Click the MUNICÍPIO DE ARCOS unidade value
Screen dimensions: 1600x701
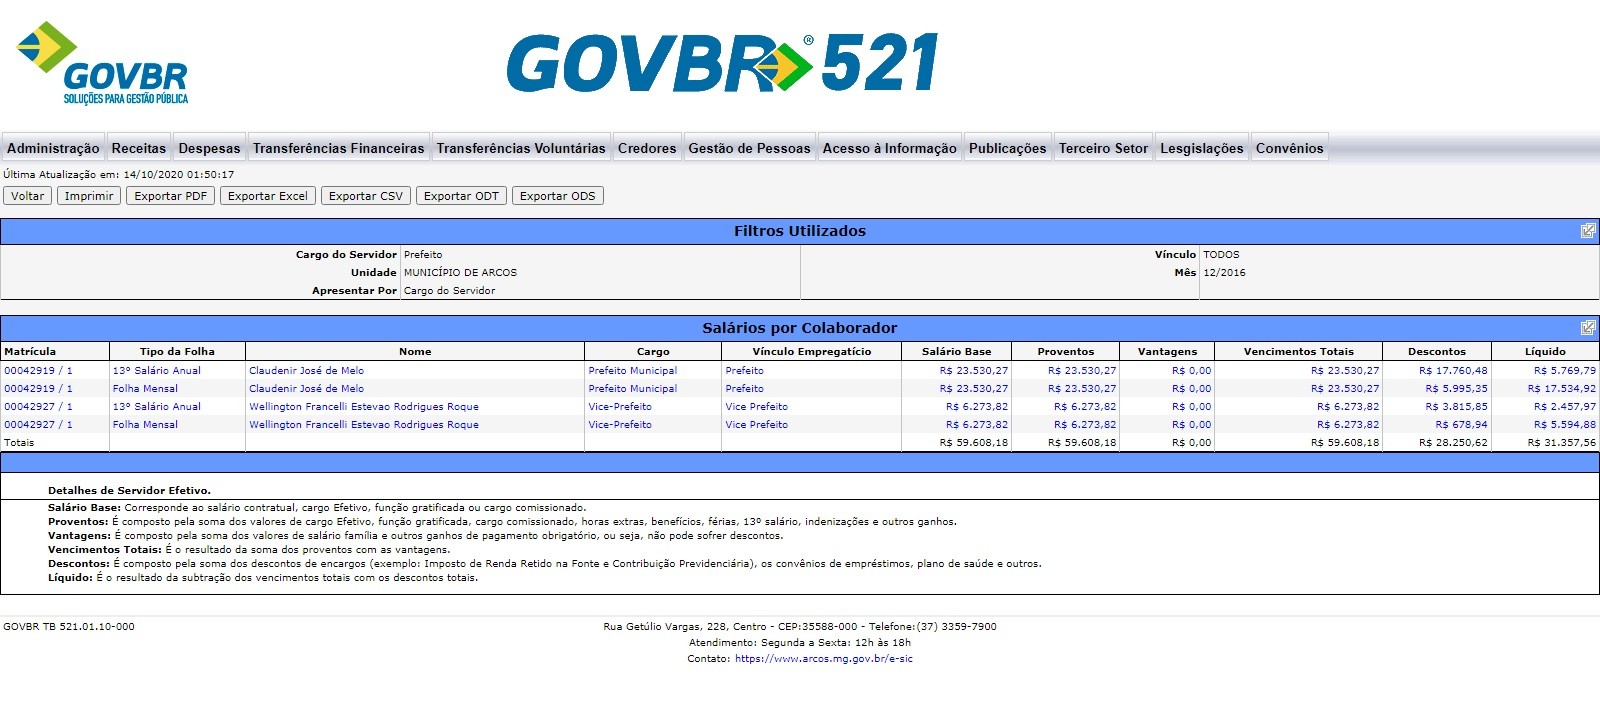coord(460,273)
